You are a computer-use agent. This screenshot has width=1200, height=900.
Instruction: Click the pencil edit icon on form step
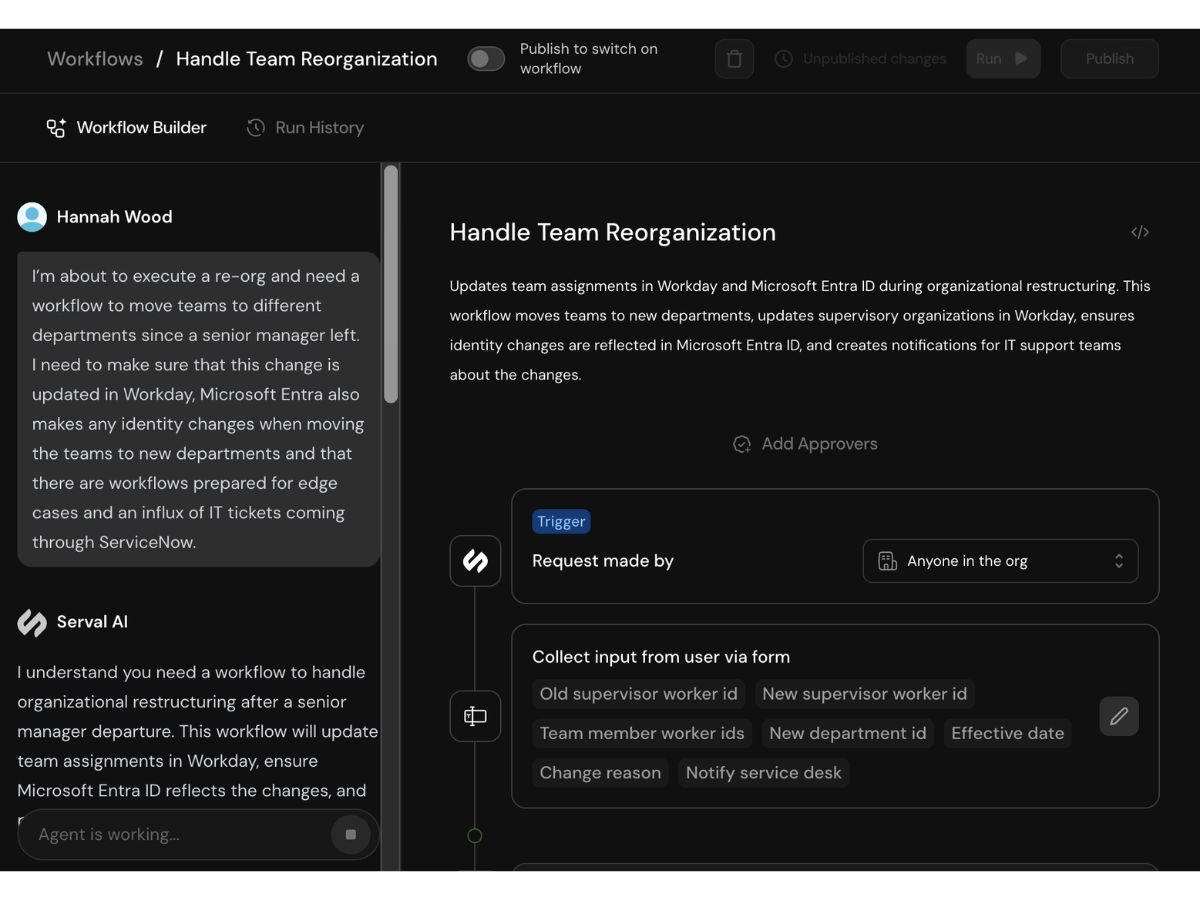(1119, 716)
